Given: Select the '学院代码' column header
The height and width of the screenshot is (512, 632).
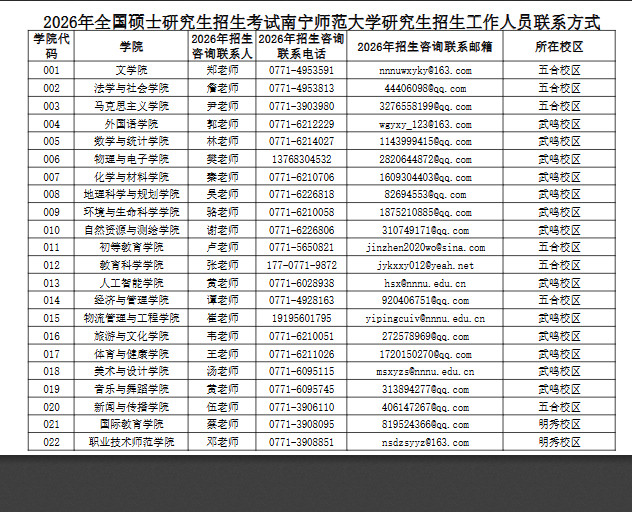Looking at the screenshot, I should (x=51, y=46).
